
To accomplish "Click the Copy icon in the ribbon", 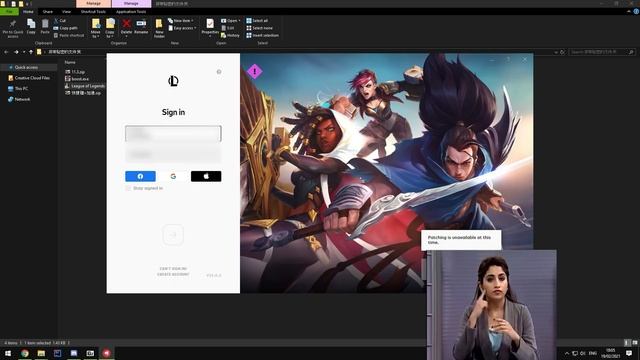I will (x=31, y=24).
